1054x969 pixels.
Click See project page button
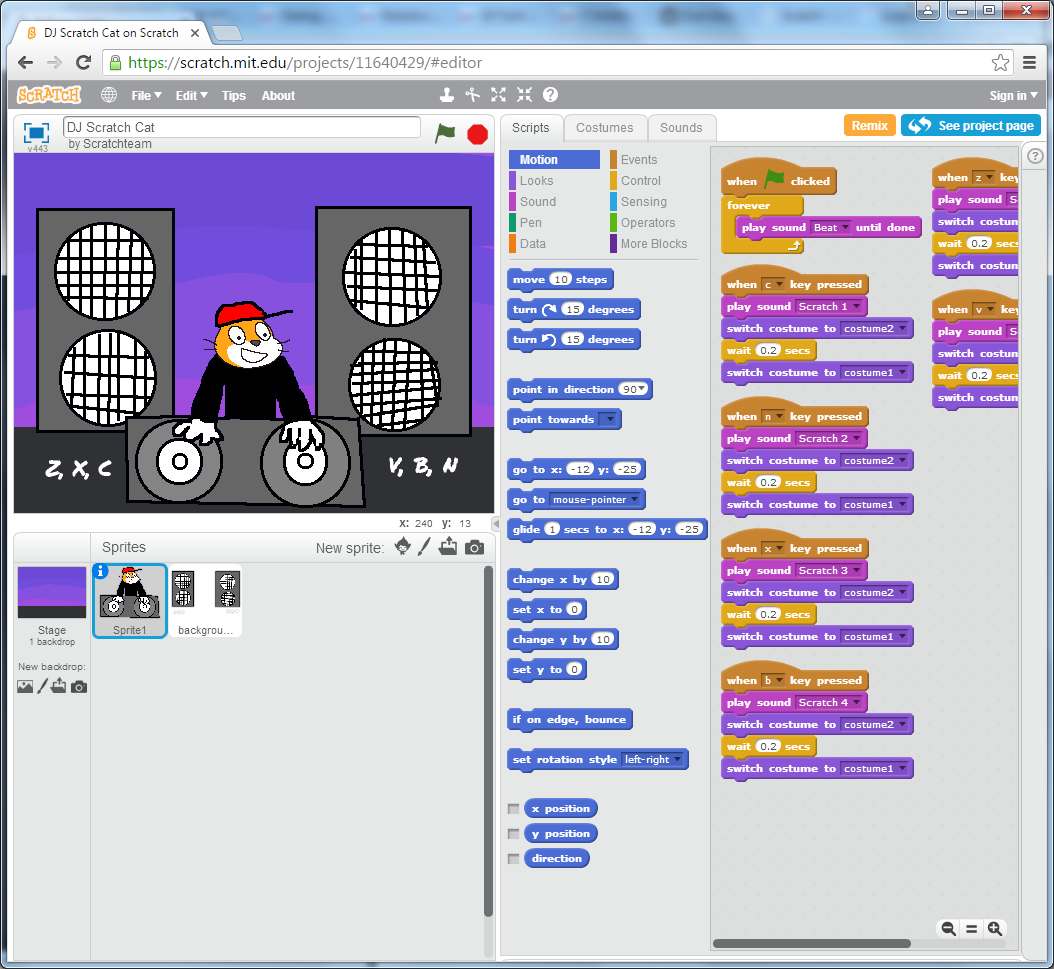click(971, 126)
